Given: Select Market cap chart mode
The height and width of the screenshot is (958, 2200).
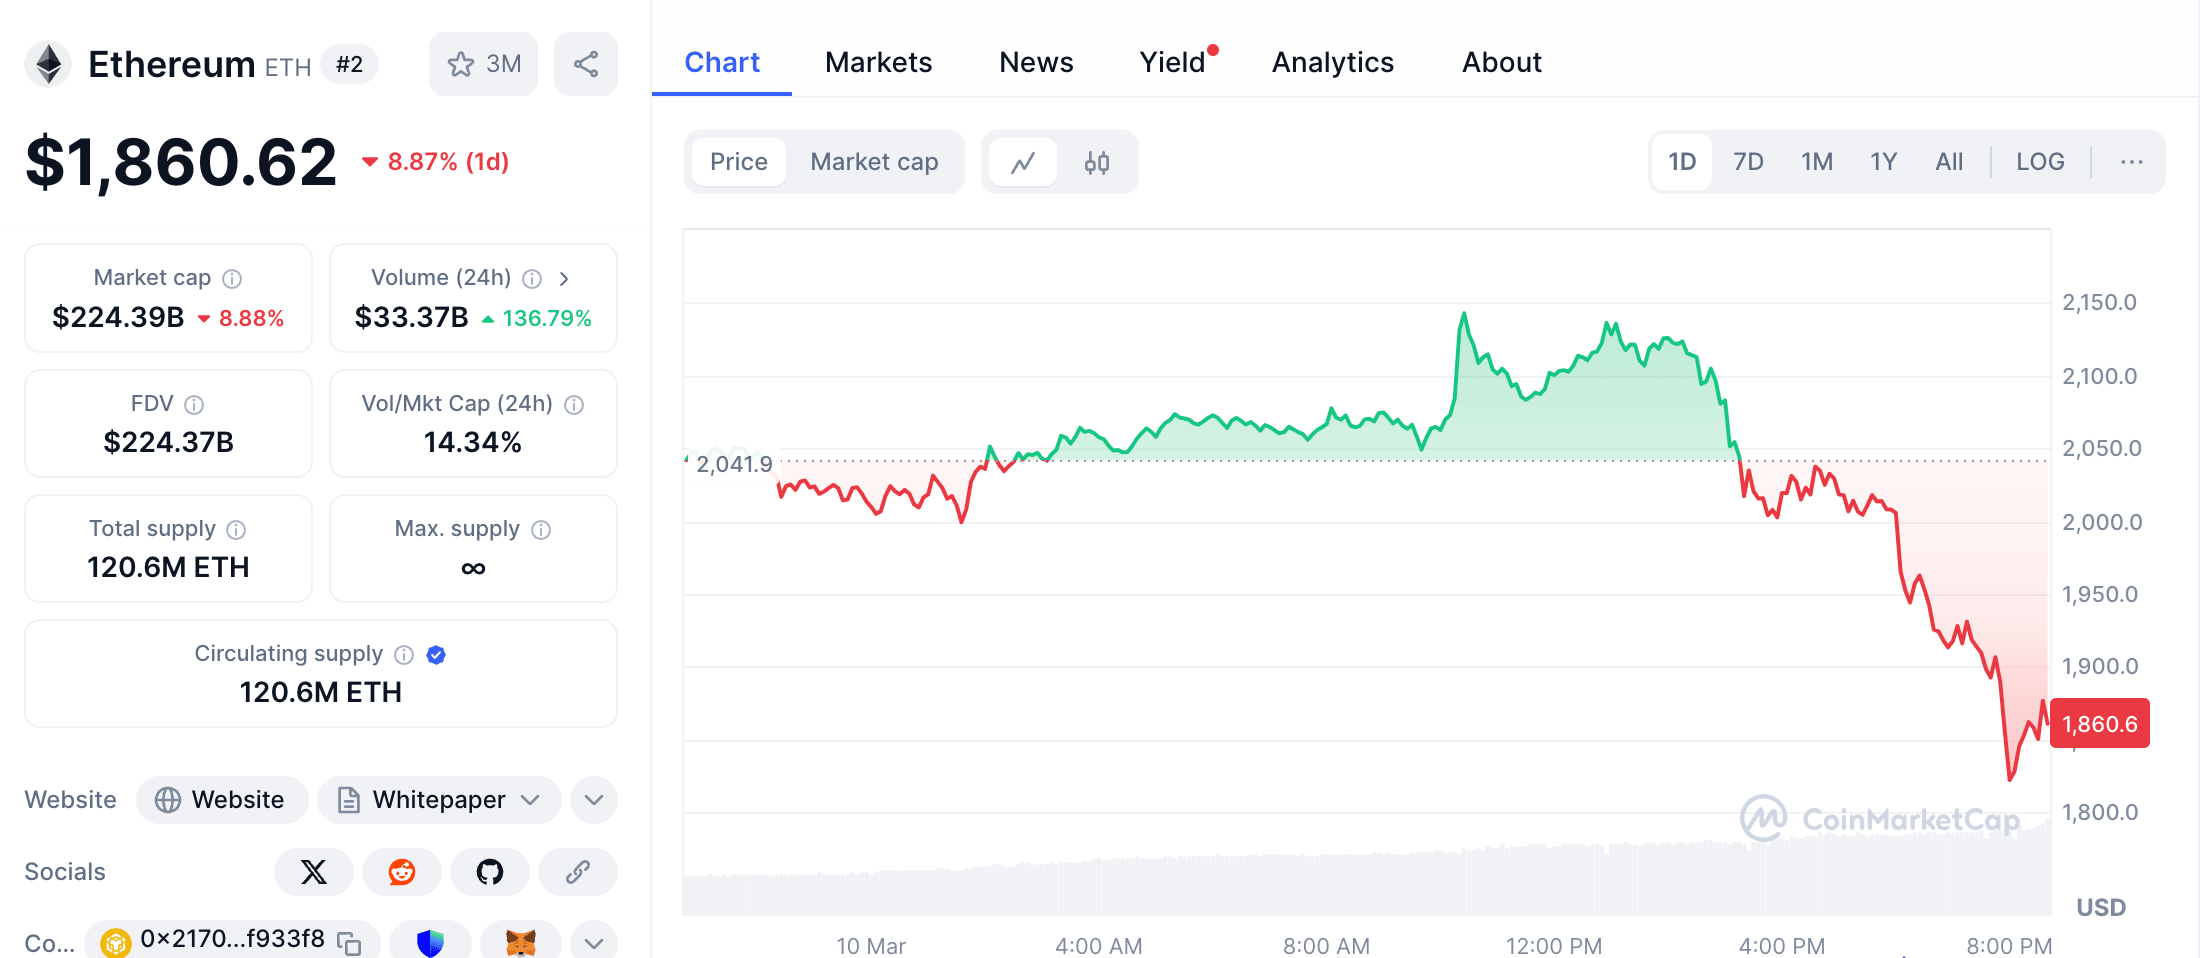Looking at the screenshot, I should click(x=874, y=162).
